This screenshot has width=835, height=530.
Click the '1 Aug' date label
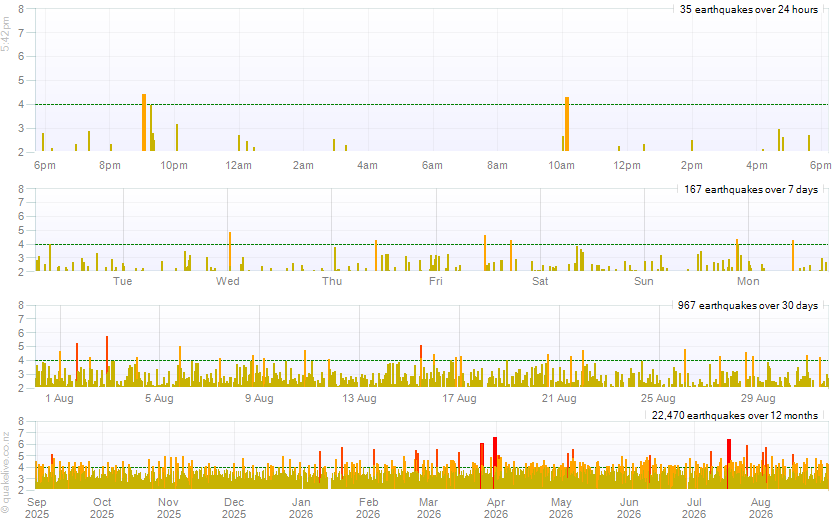point(59,398)
